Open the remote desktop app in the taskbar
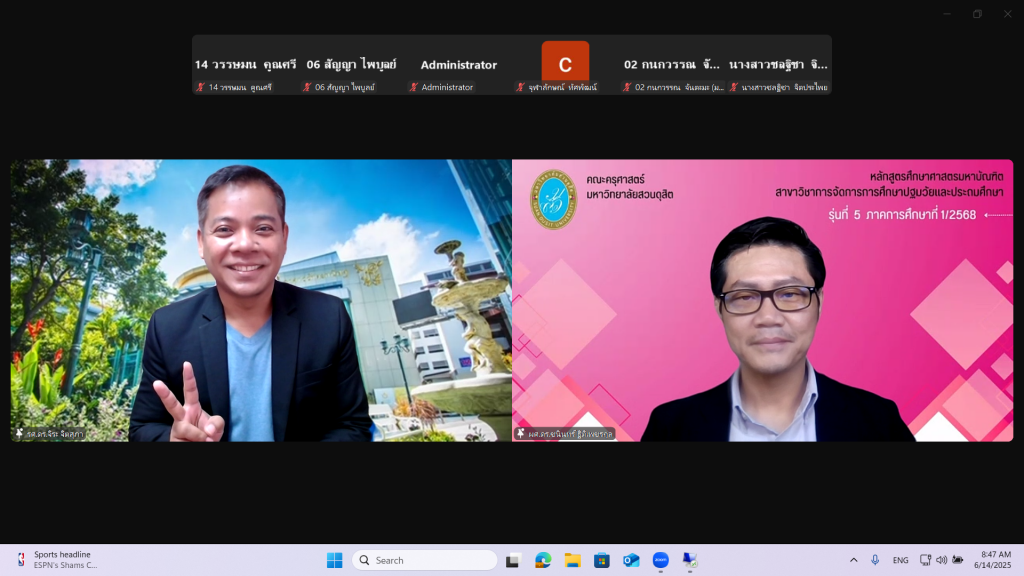 (690, 560)
